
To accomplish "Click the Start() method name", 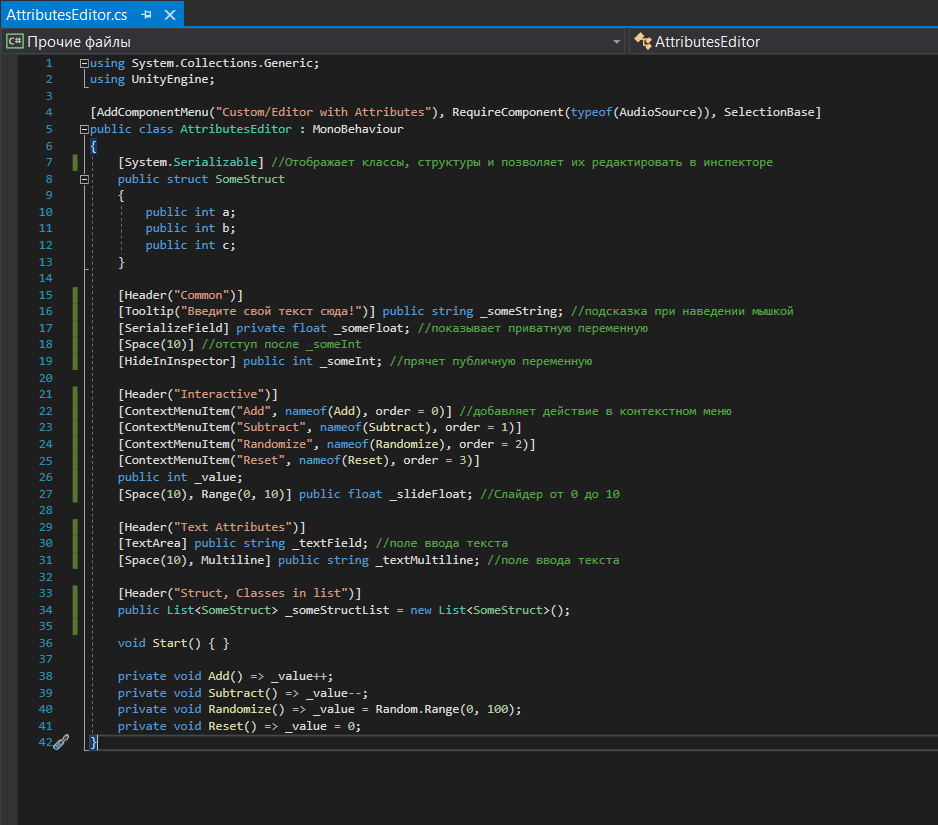I will click(170, 643).
